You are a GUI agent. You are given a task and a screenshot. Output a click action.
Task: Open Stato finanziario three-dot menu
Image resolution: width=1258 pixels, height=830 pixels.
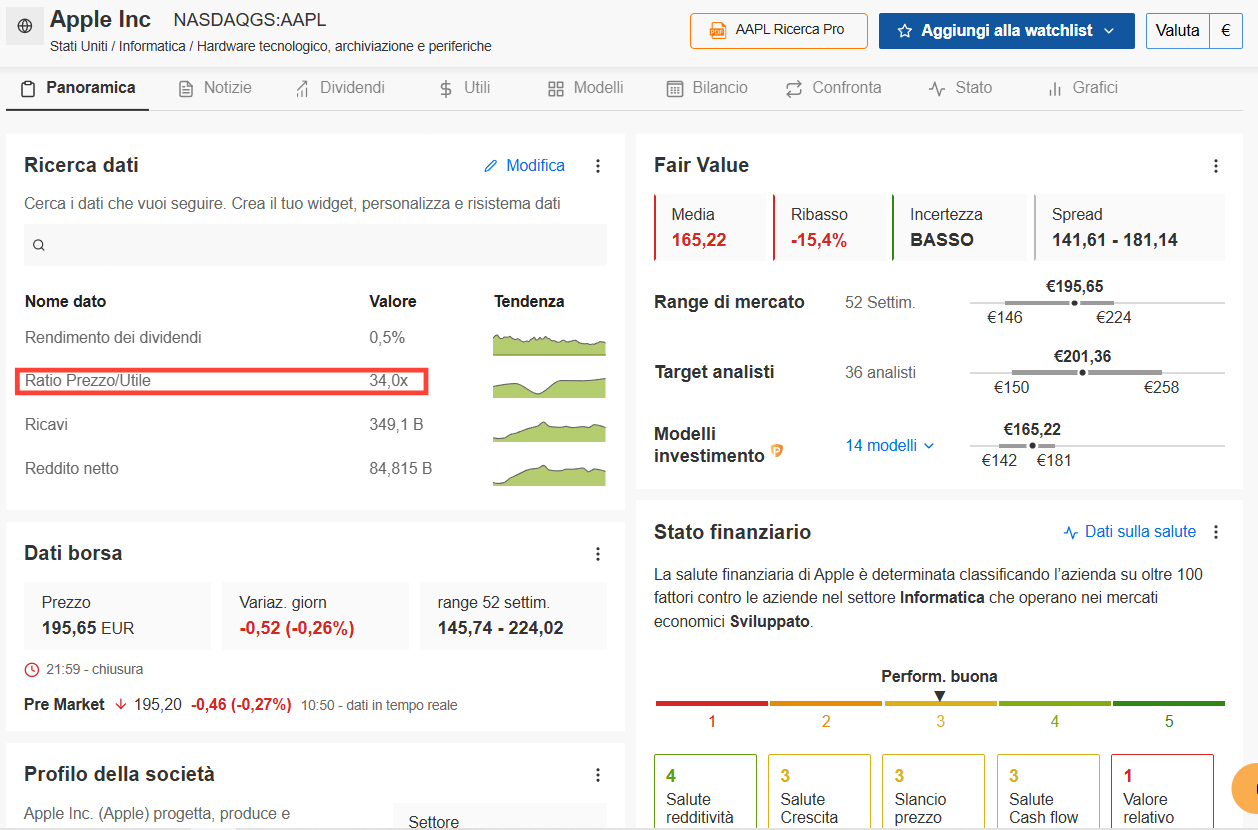1216,532
